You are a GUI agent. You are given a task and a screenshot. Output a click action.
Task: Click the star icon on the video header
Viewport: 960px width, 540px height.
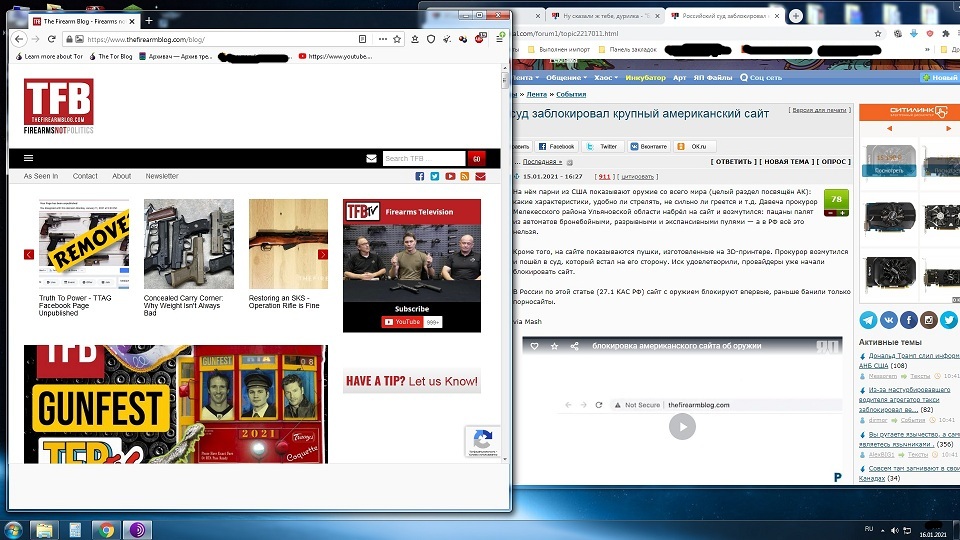(x=554, y=346)
